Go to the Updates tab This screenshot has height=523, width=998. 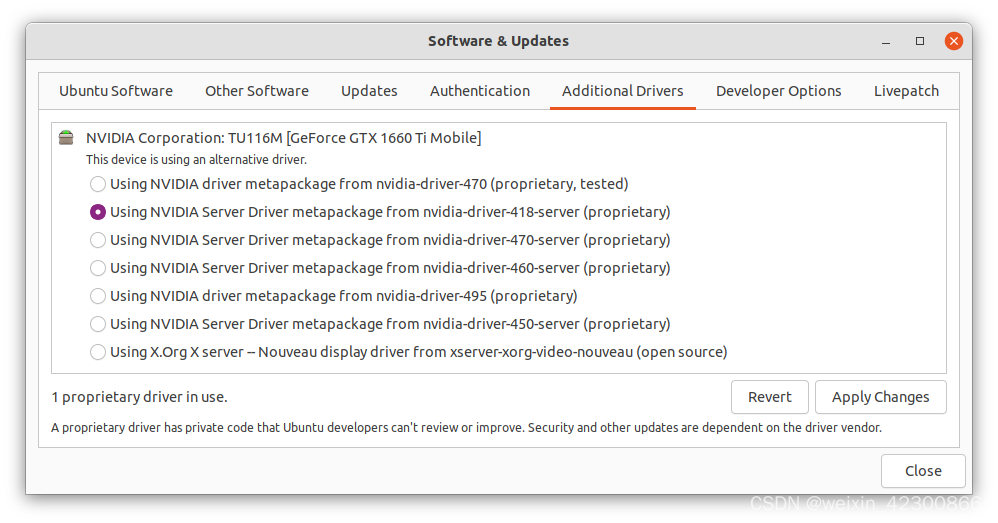pyautogui.click(x=369, y=91)
